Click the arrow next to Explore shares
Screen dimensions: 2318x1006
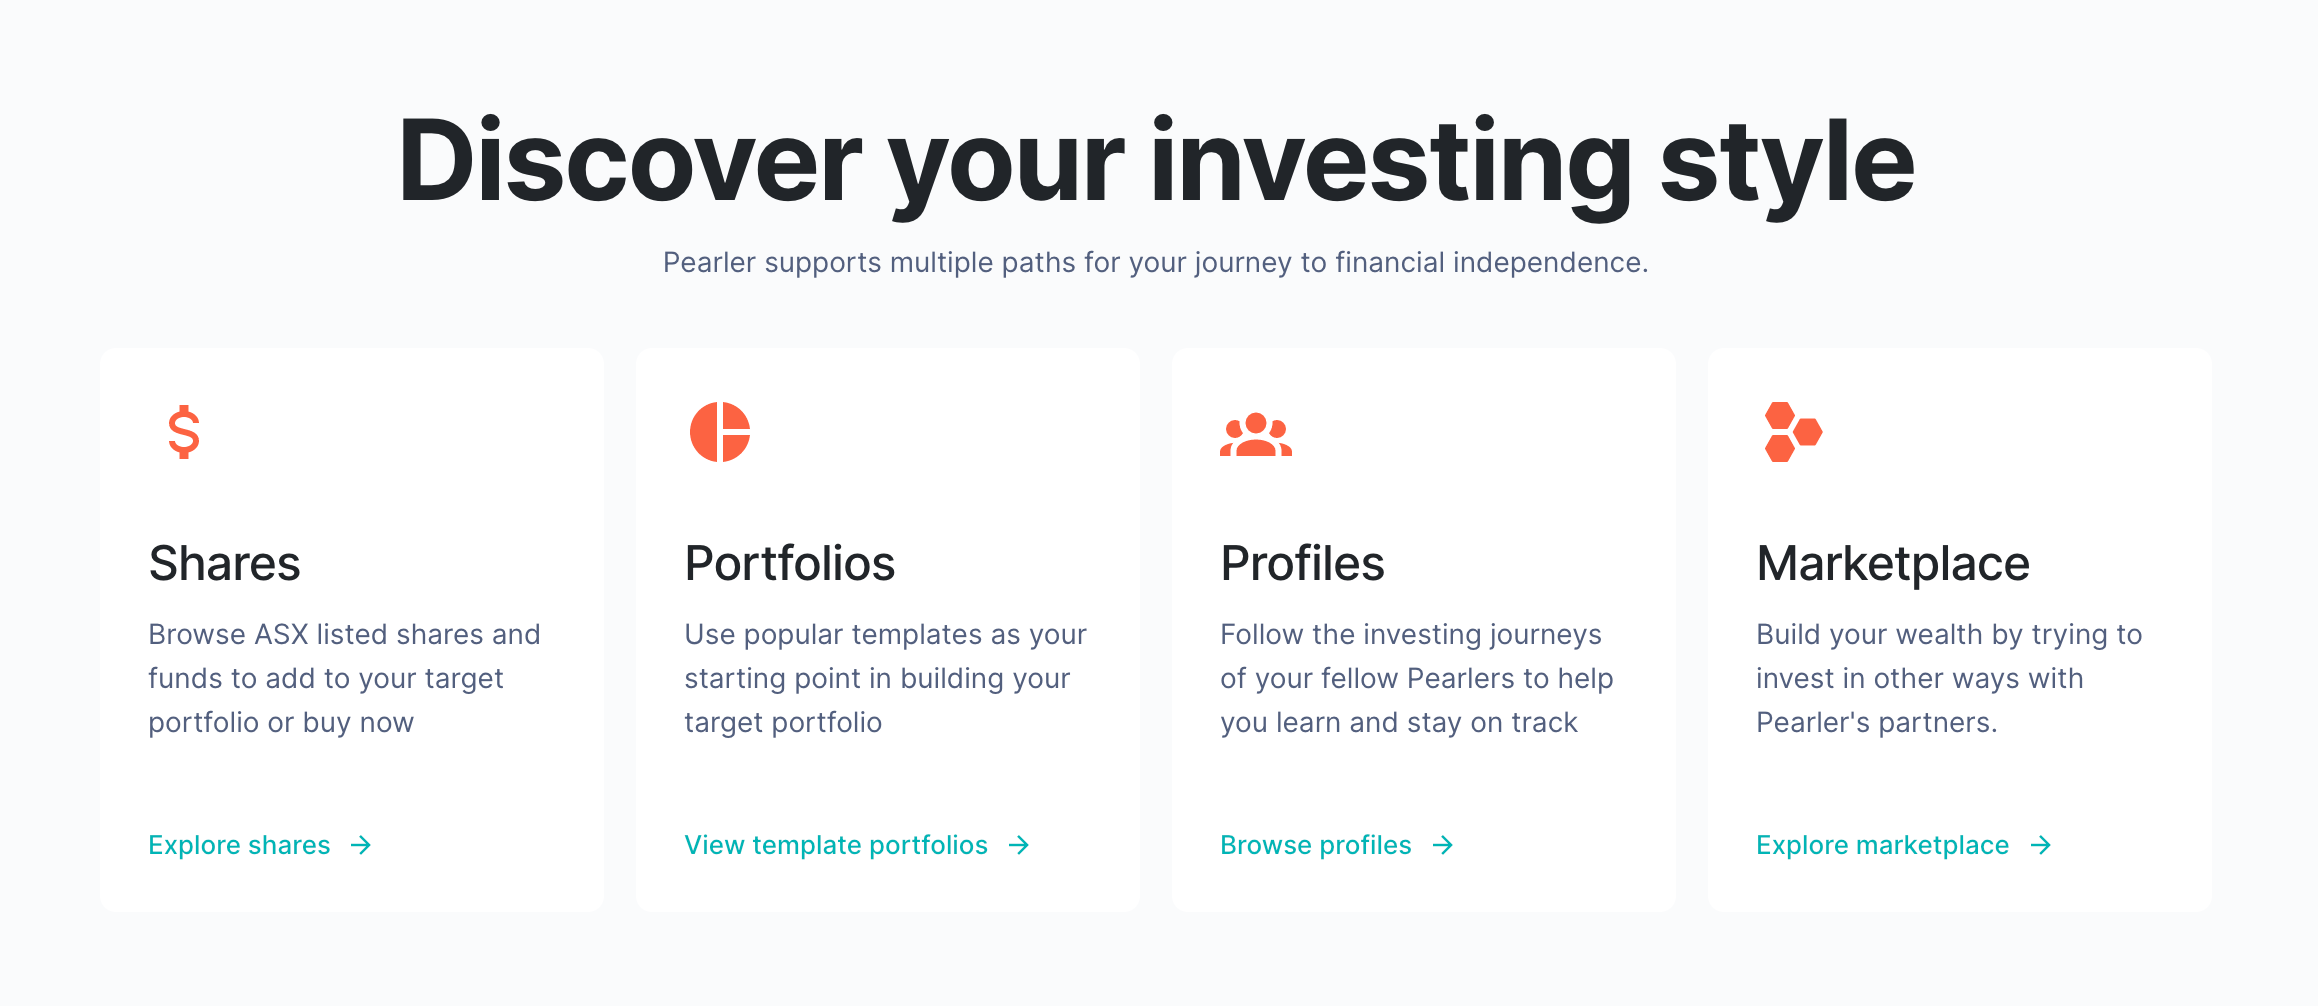361,845
